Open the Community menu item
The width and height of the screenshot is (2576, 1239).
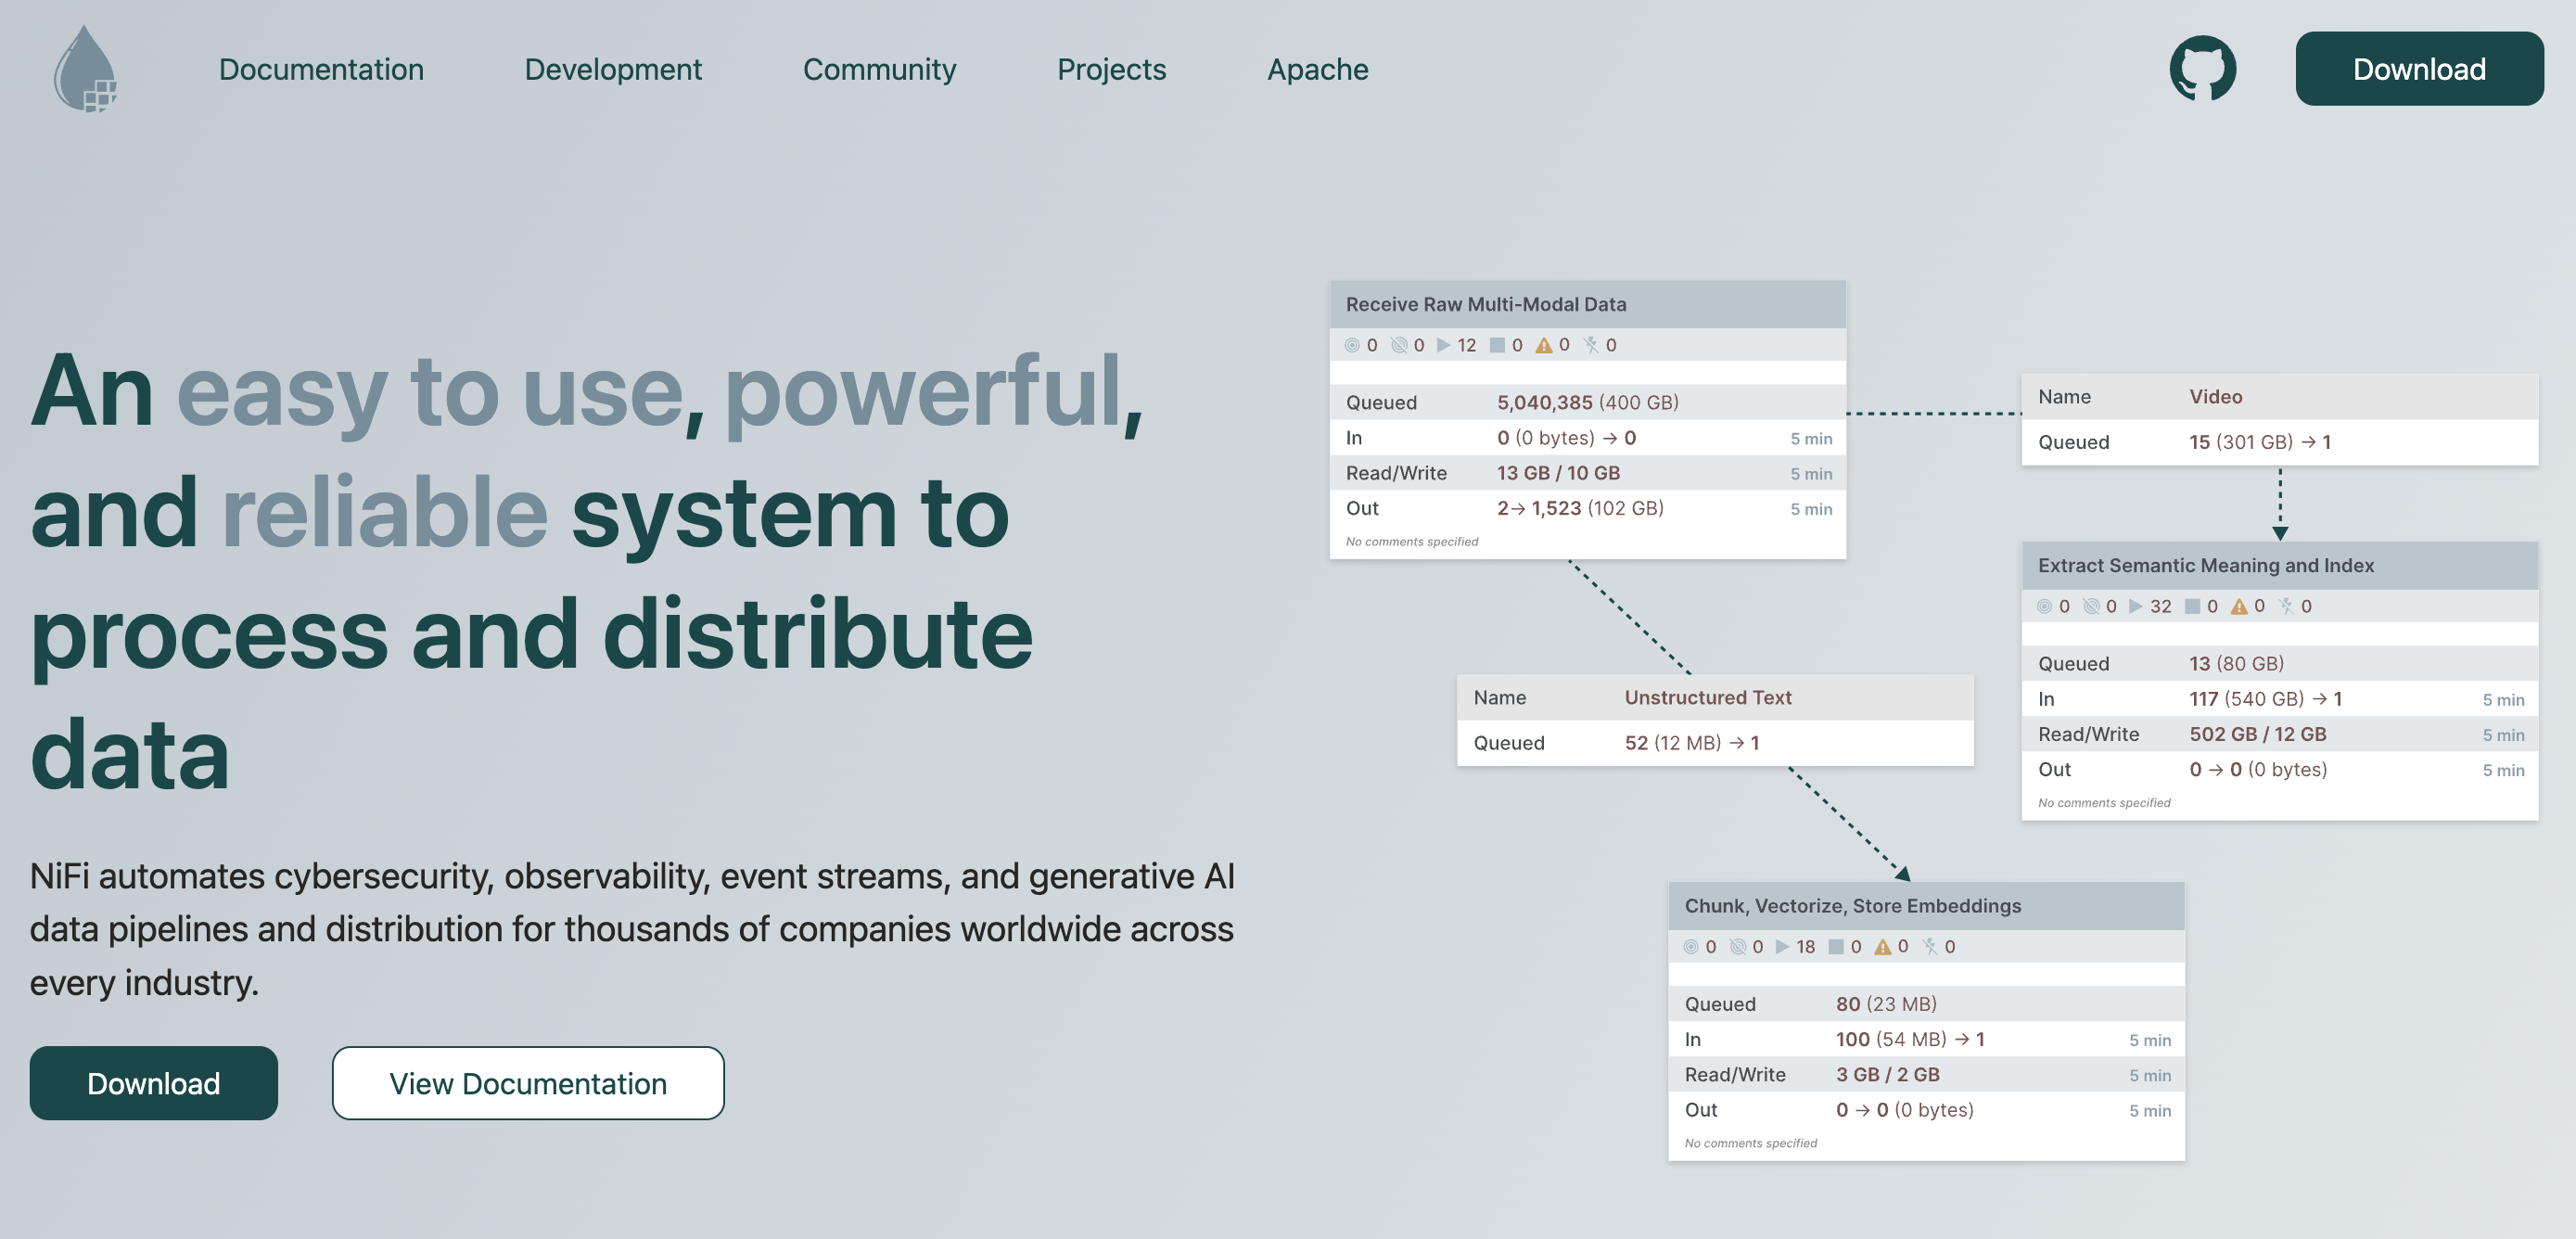(x=880, y=69)
